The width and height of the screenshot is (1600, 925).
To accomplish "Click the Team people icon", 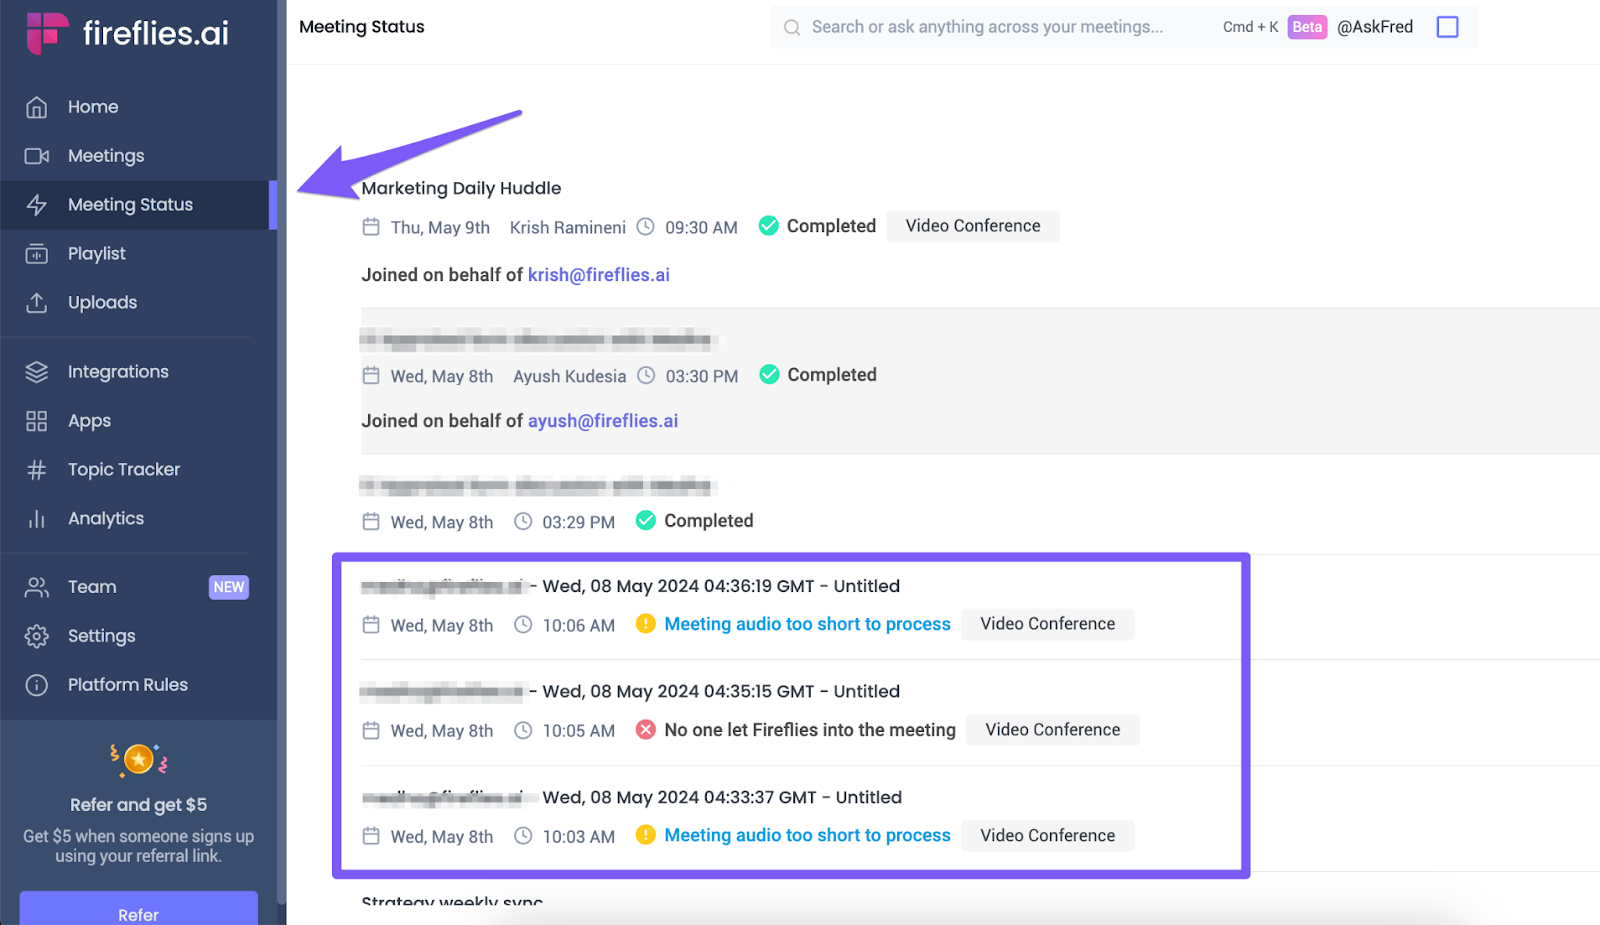I will pyautogui.click(x=37, y=587).
